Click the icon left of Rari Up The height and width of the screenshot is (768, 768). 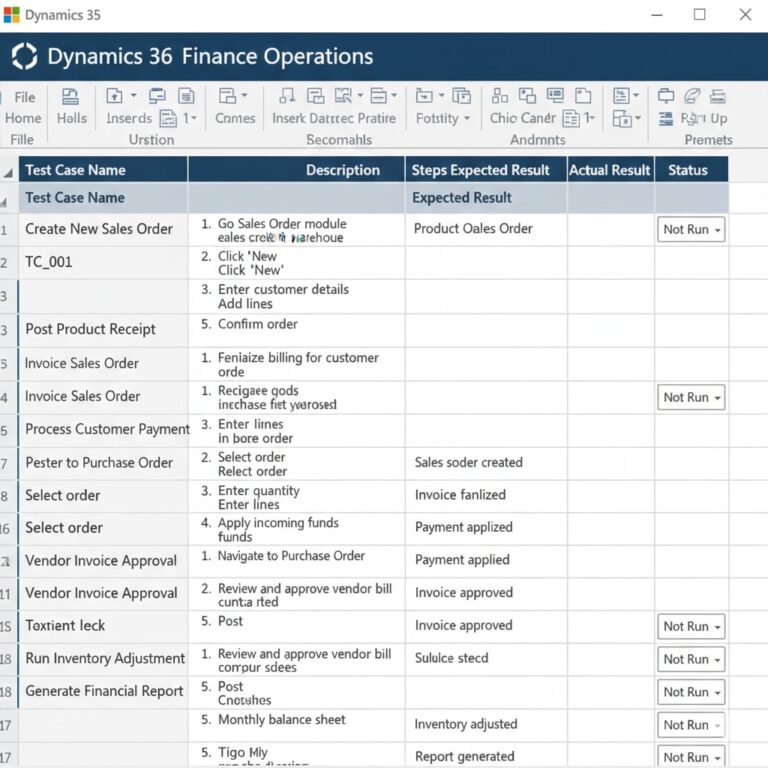click(x=666, y=119)
